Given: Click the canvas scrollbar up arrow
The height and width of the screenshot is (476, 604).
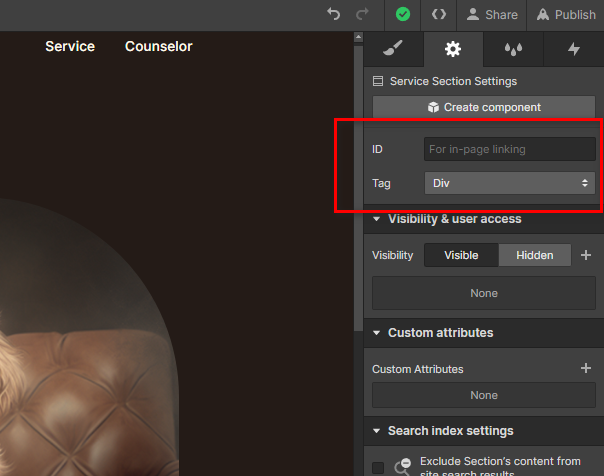Looking at the screenshot, I should (x=359, y=37).
